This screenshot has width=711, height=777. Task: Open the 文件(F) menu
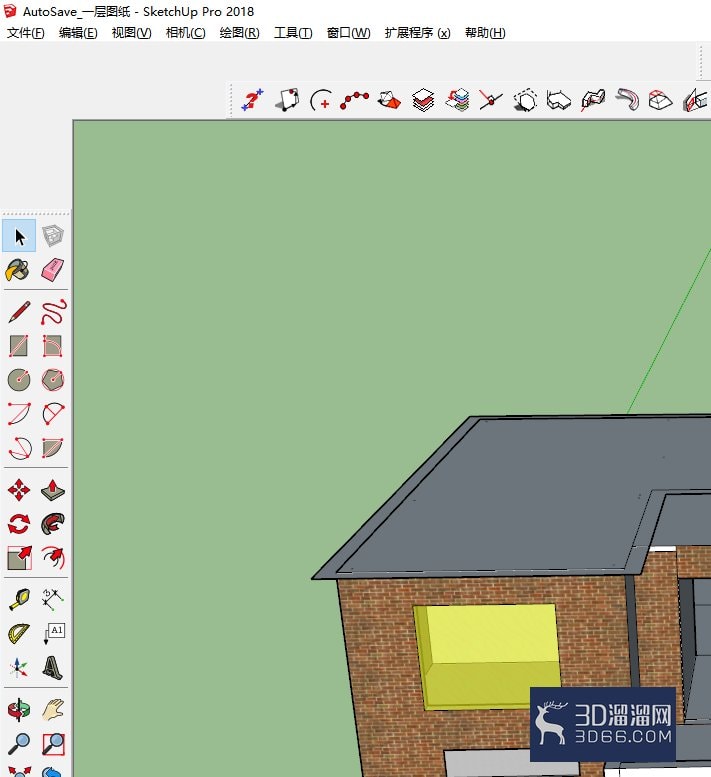coord(25,33)
